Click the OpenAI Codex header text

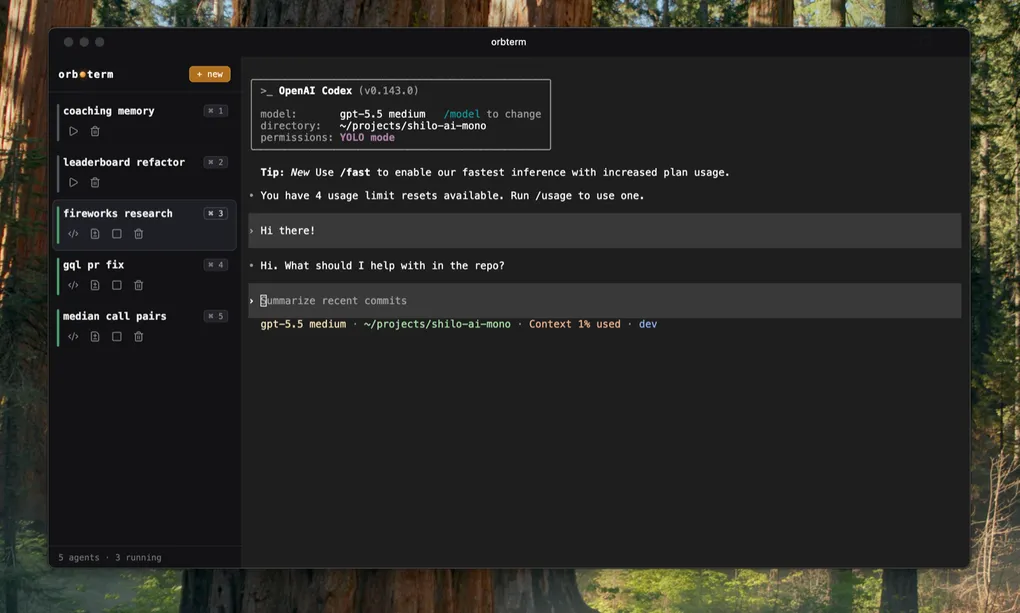[315, 91]
